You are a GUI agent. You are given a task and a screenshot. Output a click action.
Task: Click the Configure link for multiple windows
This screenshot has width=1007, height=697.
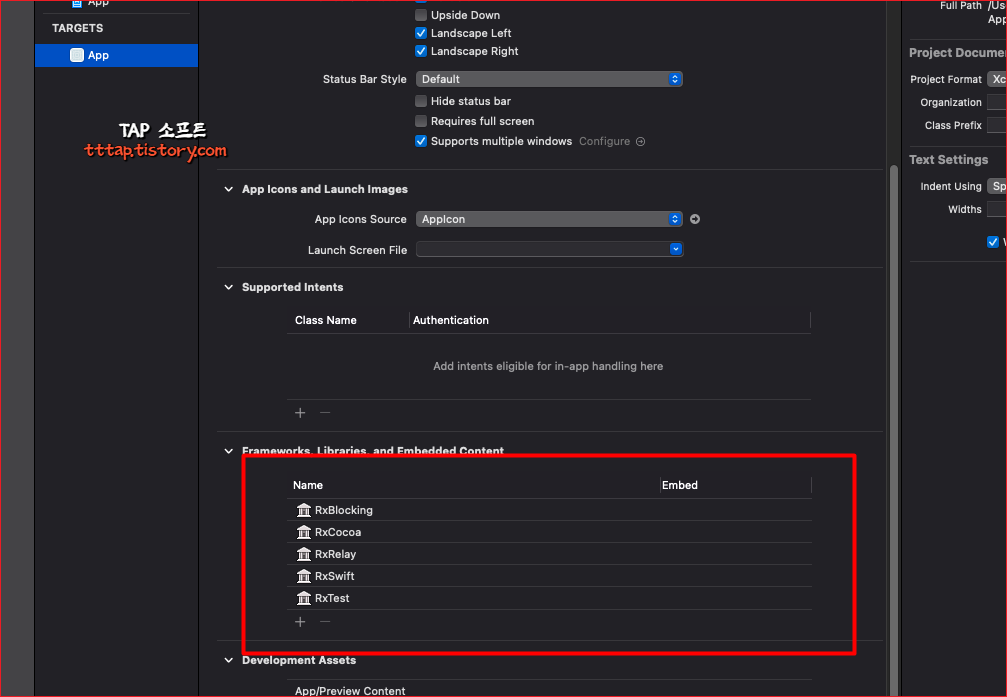pyautogui.click(x=611, y=141)
